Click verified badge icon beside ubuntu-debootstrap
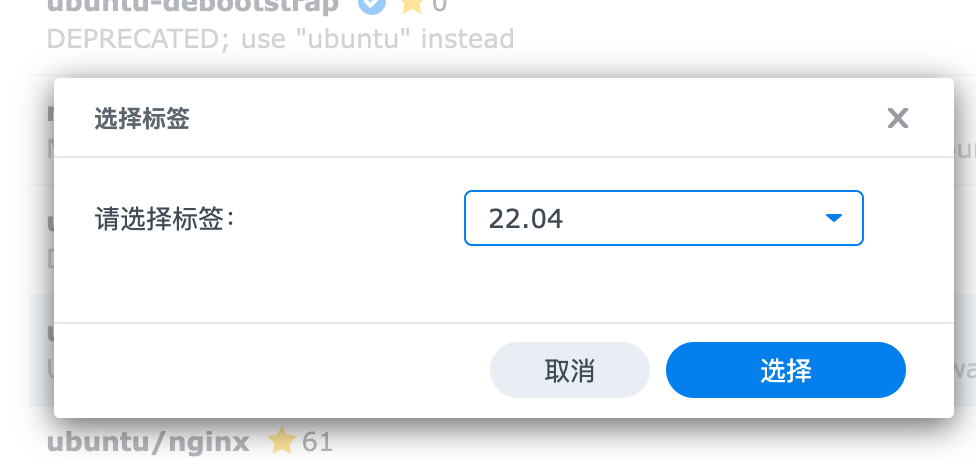This screenshot has width=976, height=458. 372,5
